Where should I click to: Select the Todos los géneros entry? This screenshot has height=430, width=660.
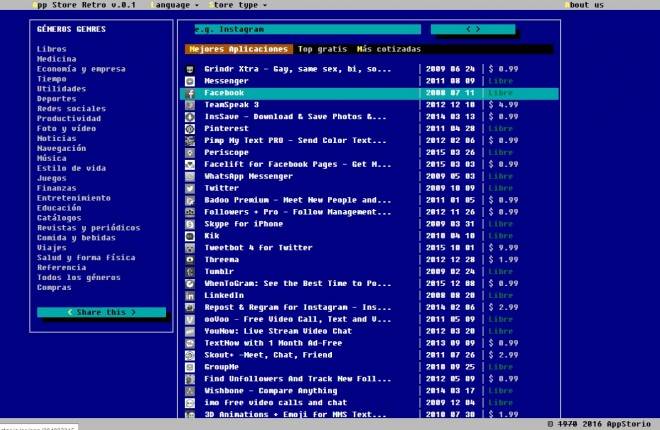click(79, 277)
